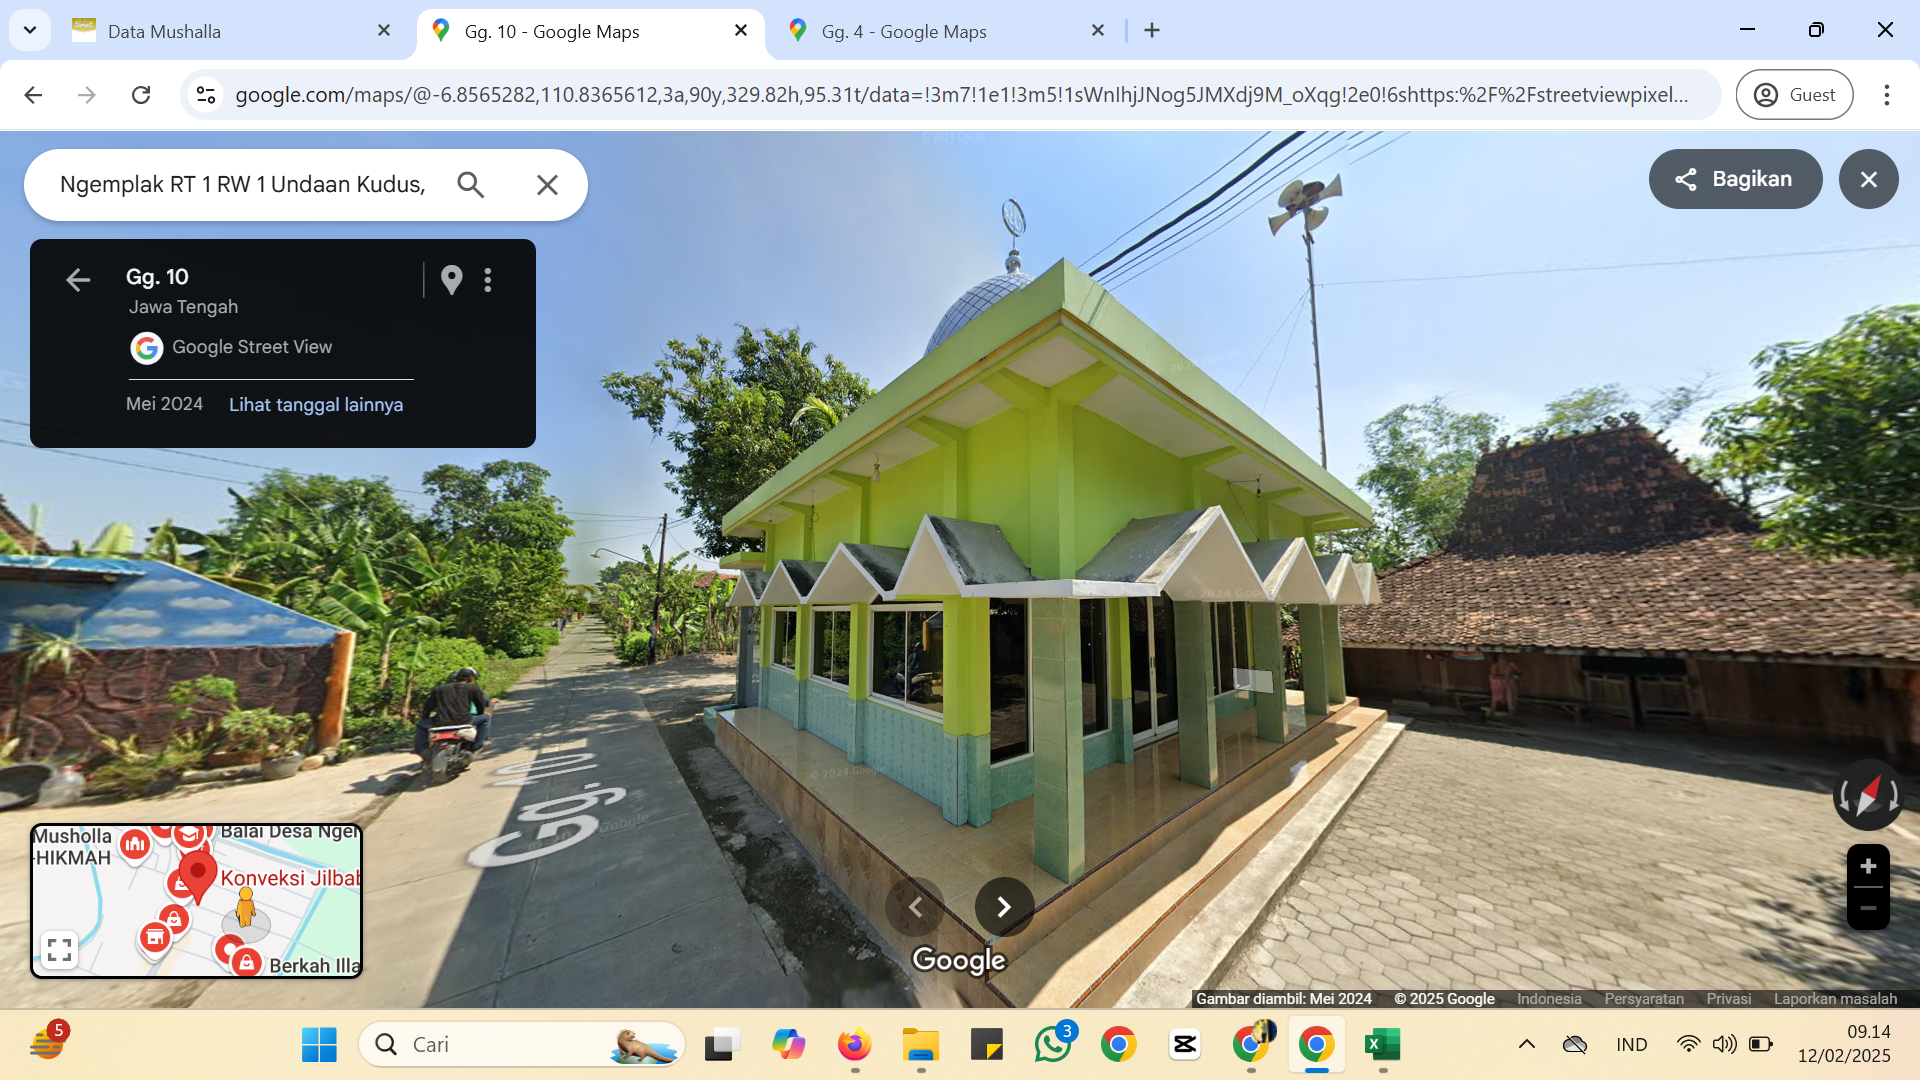Click the Pegman on the minimap

[x=245, y=907]
